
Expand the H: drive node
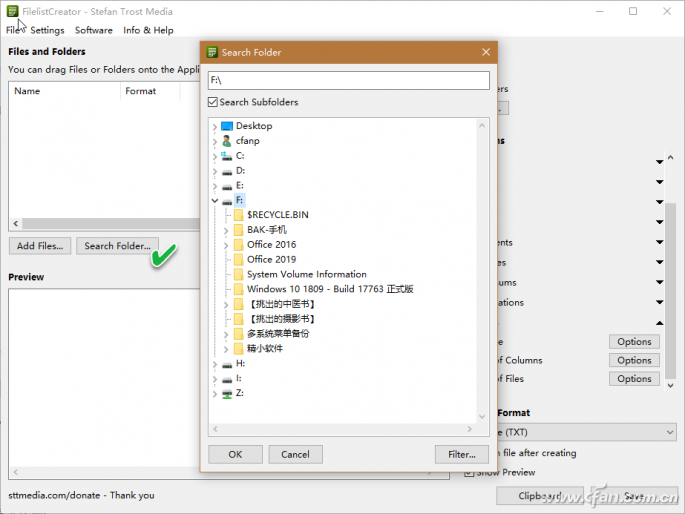point(214,364)
